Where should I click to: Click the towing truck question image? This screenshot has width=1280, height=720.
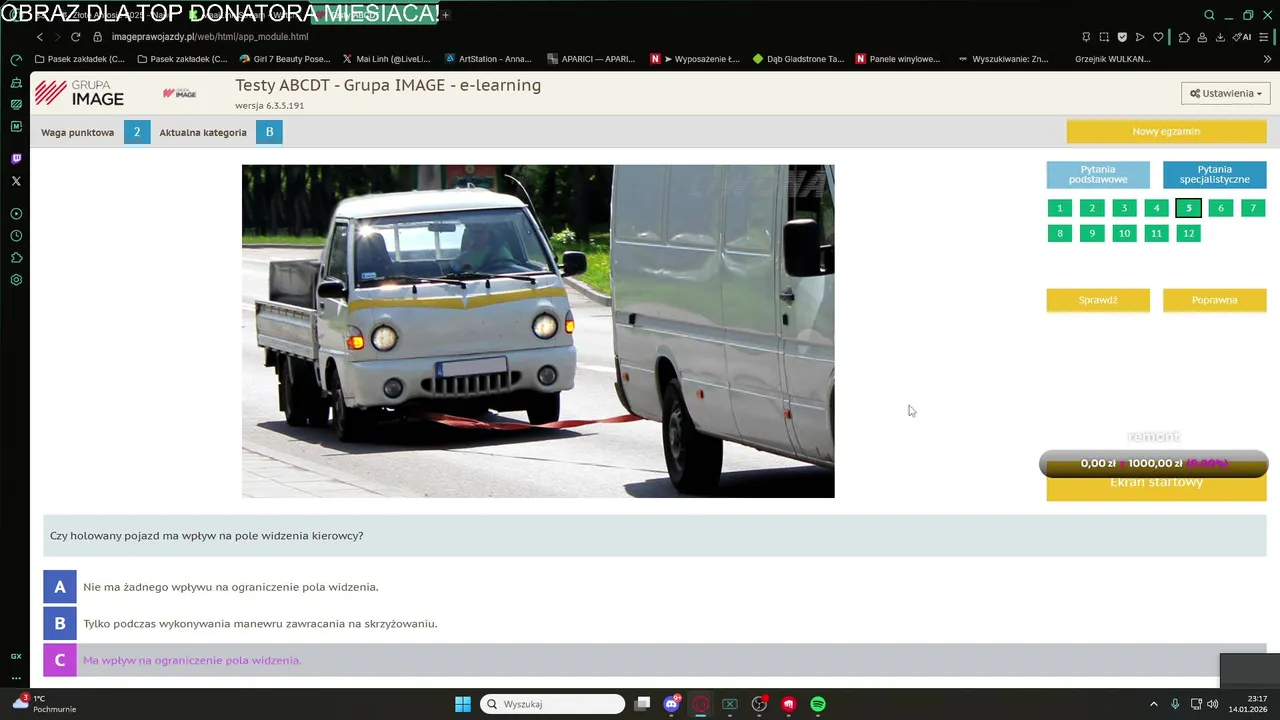(x=538, y=331)
